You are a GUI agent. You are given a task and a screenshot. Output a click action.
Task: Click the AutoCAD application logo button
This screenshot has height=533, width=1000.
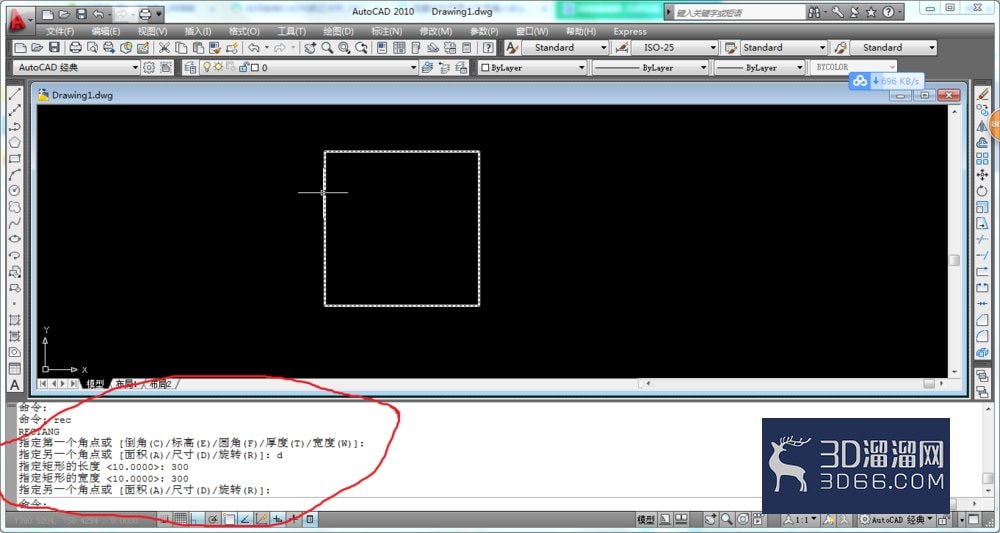pyautogui.click(x=20, y=19)
